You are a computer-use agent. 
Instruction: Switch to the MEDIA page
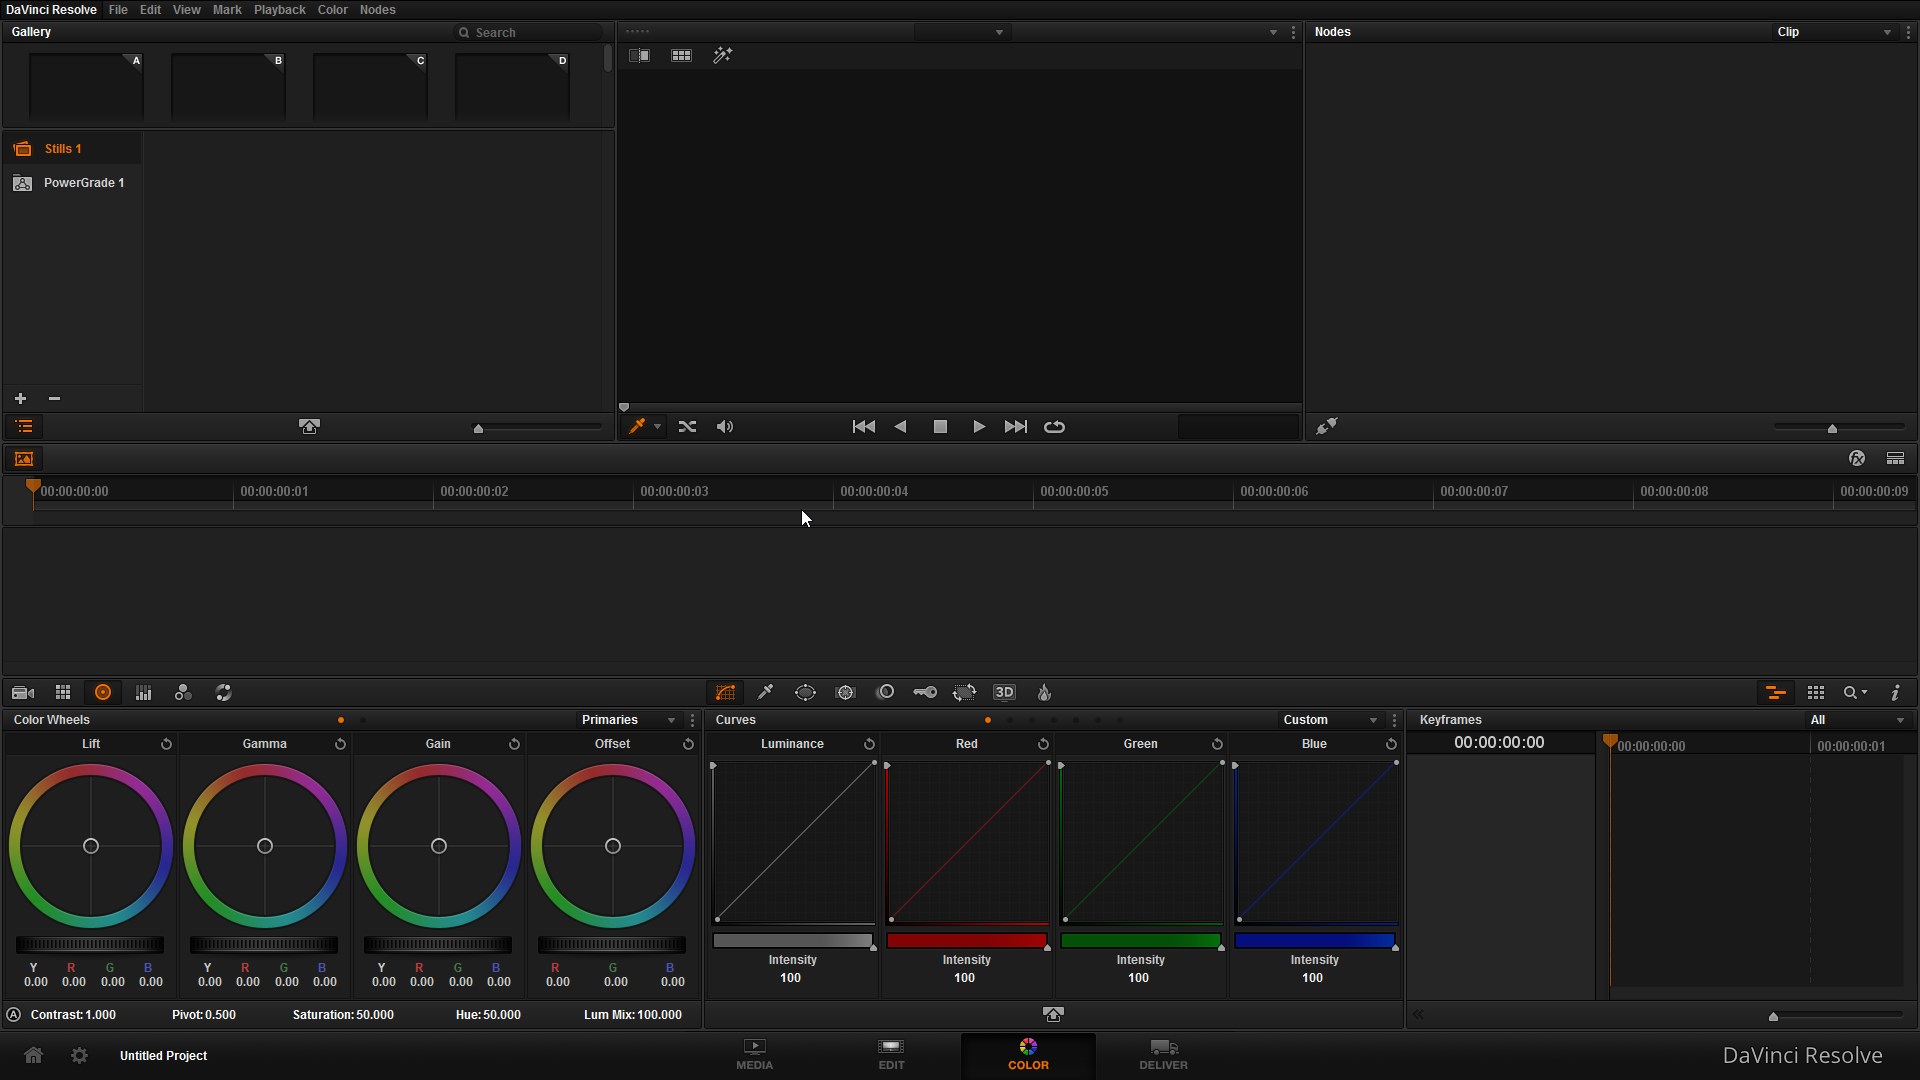point(755,1055)
